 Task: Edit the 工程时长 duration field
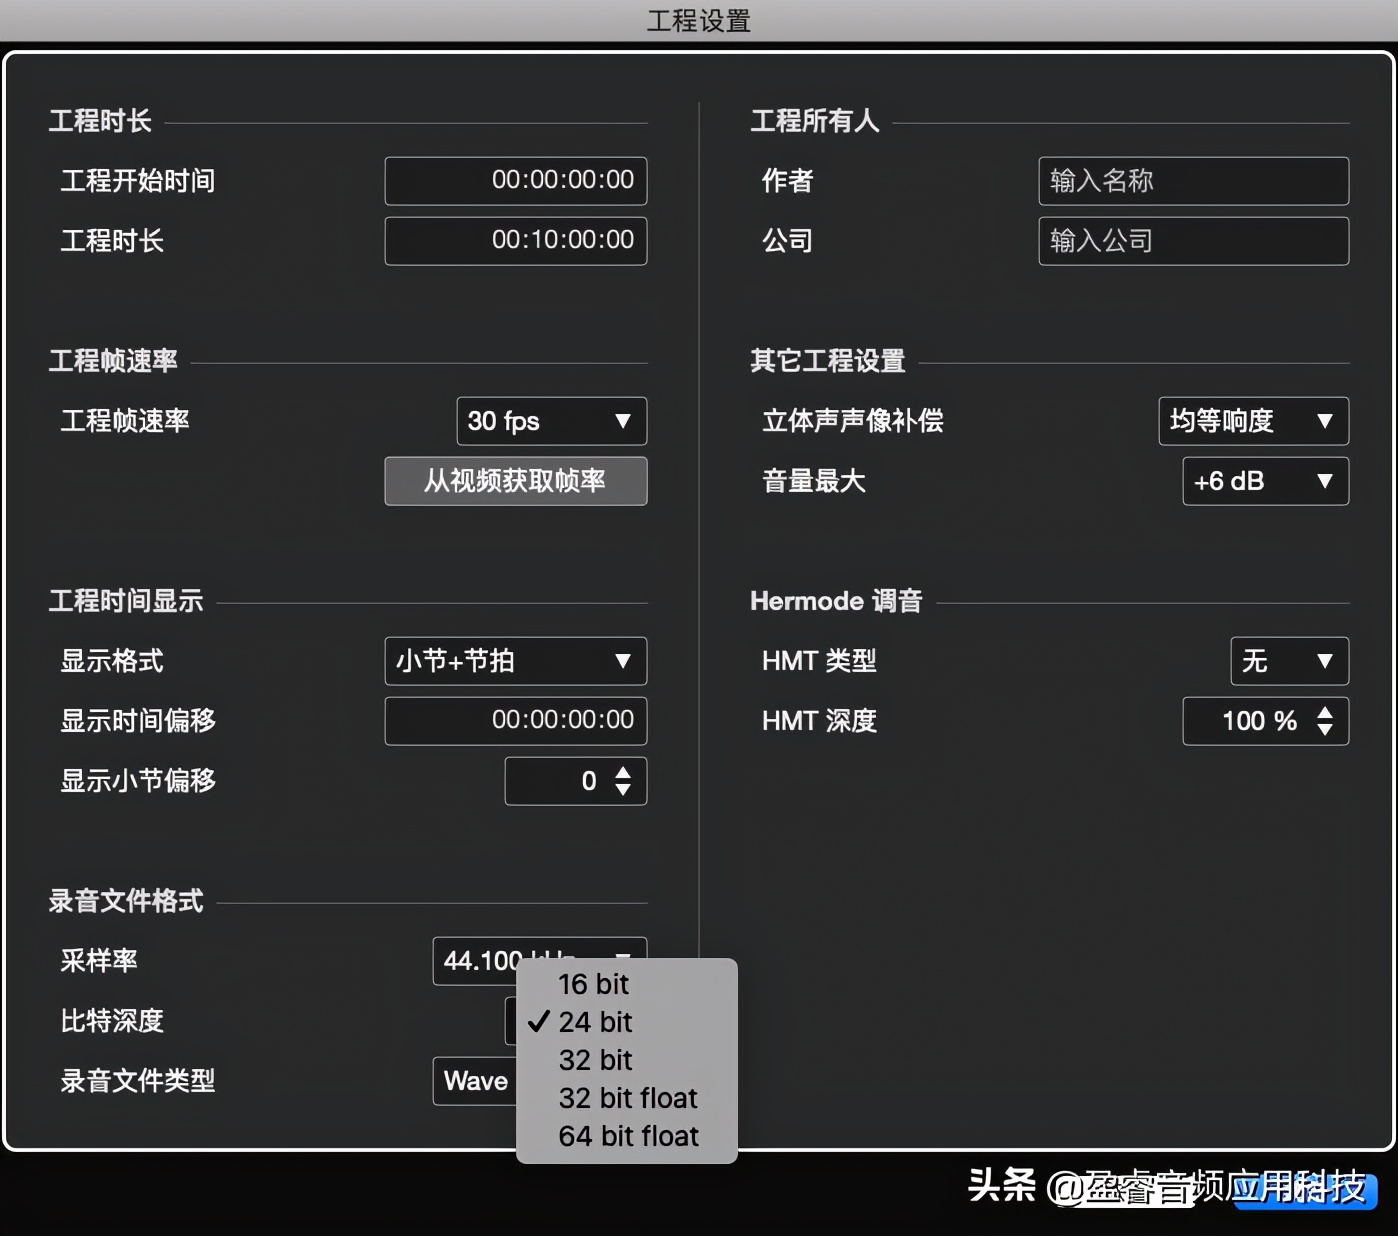(515, 241)
